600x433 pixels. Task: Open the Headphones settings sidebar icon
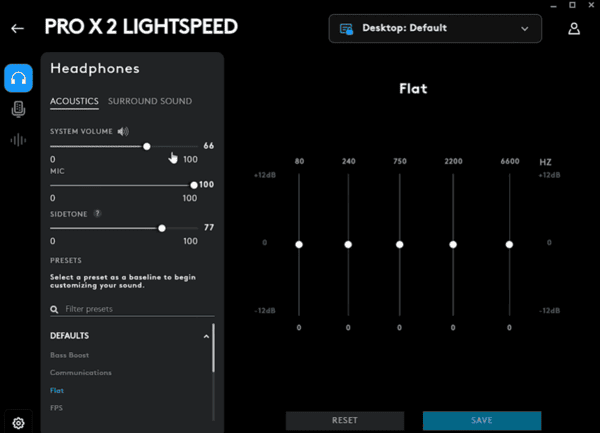point(18,78)
